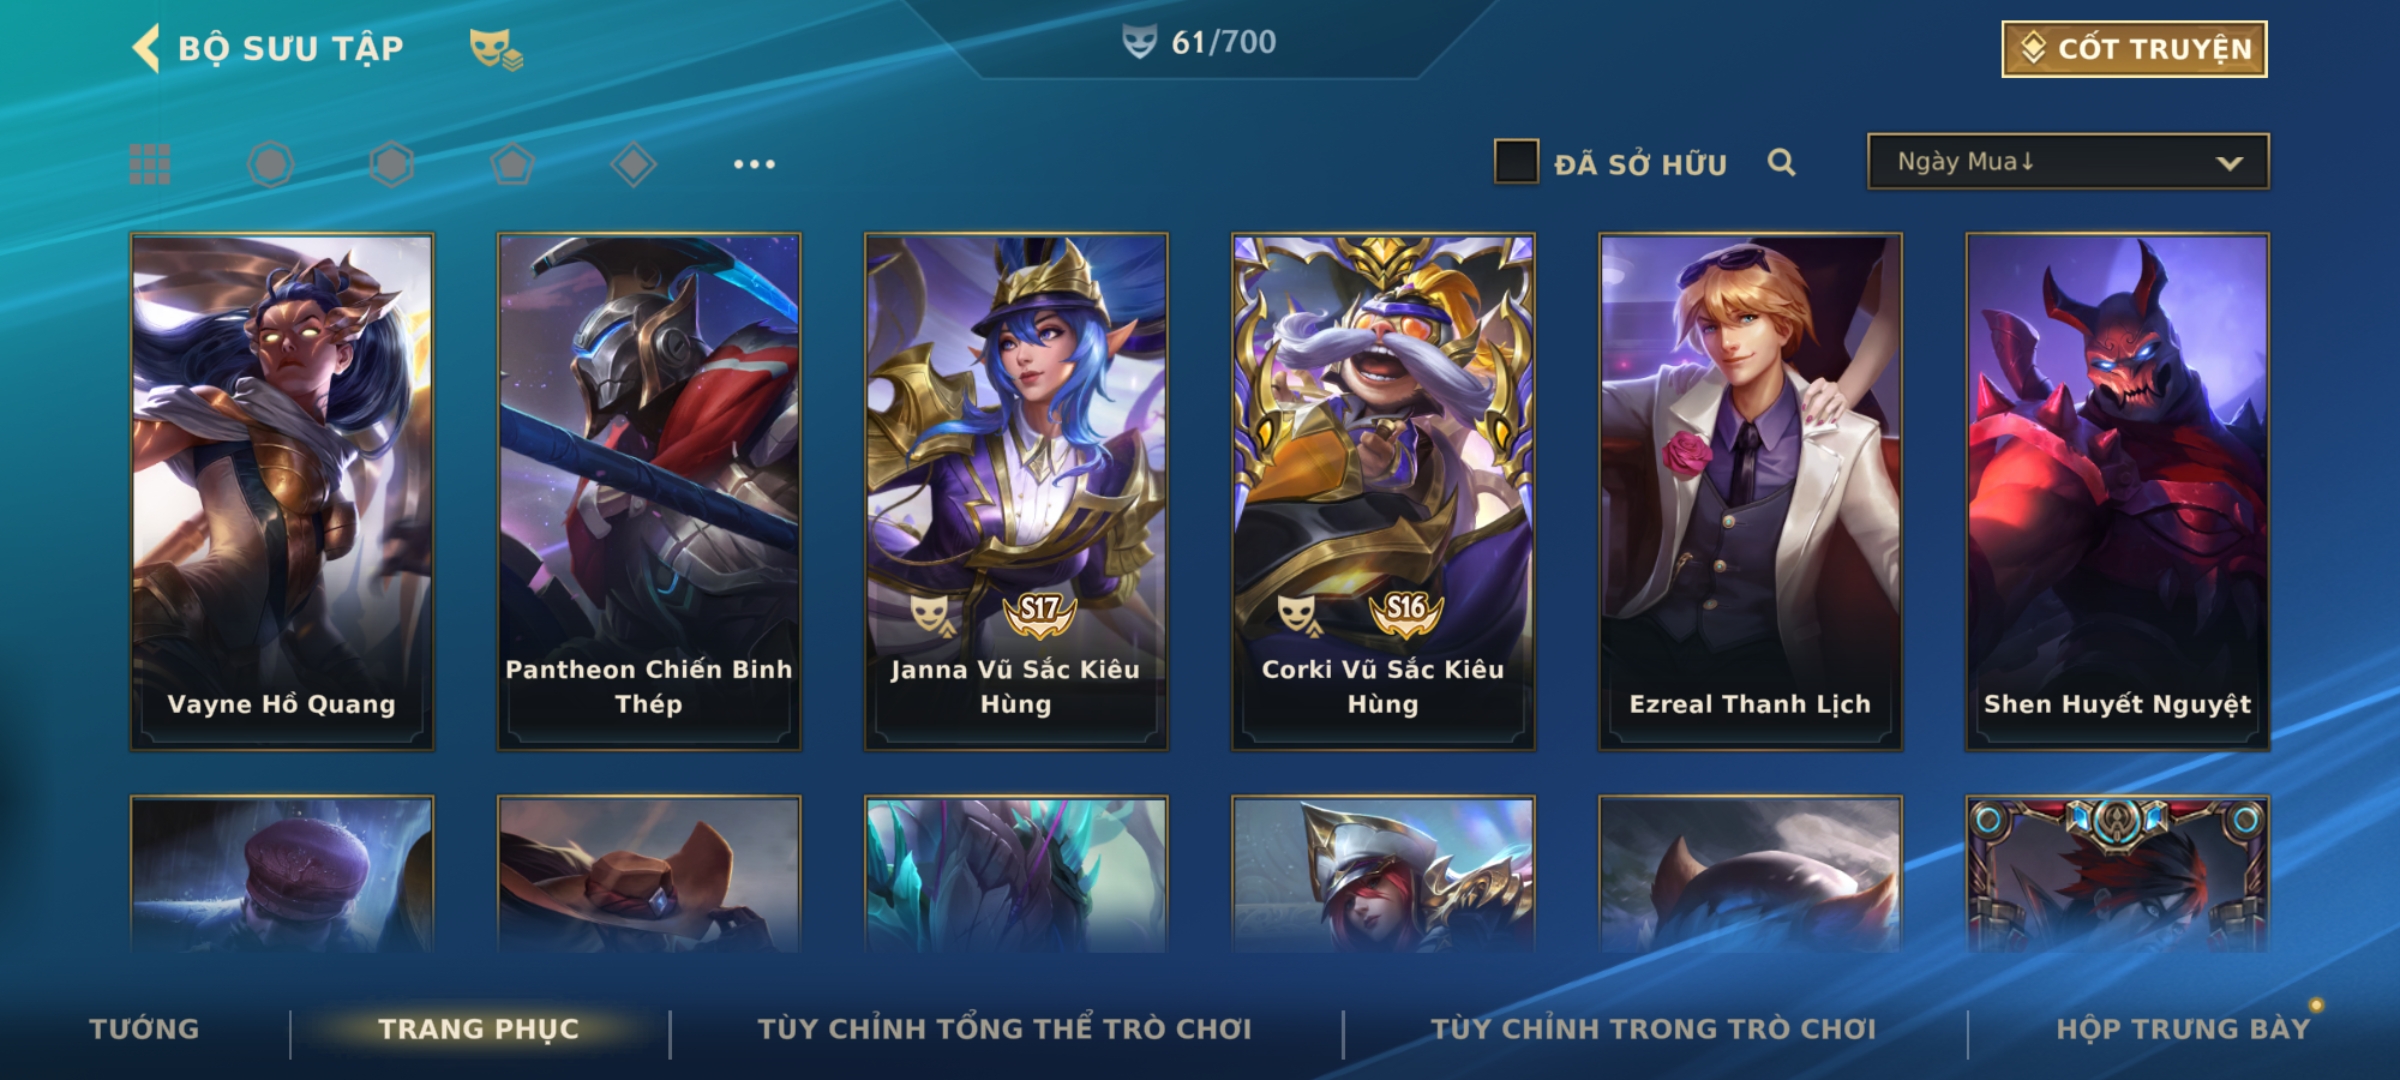Open the Hộp Trưng Bày tab
The height and width of the screenshot is (1080, 2400).
pyautogui.click(x=2183, y=1029)
